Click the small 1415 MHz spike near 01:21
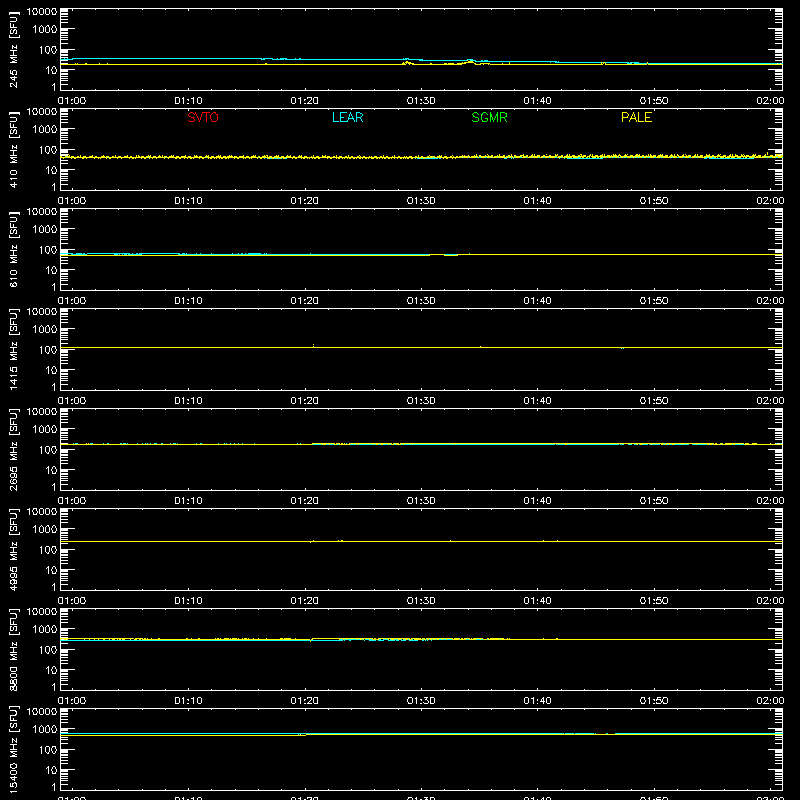This screenshot has height=800, width=800. pos(313,346)
